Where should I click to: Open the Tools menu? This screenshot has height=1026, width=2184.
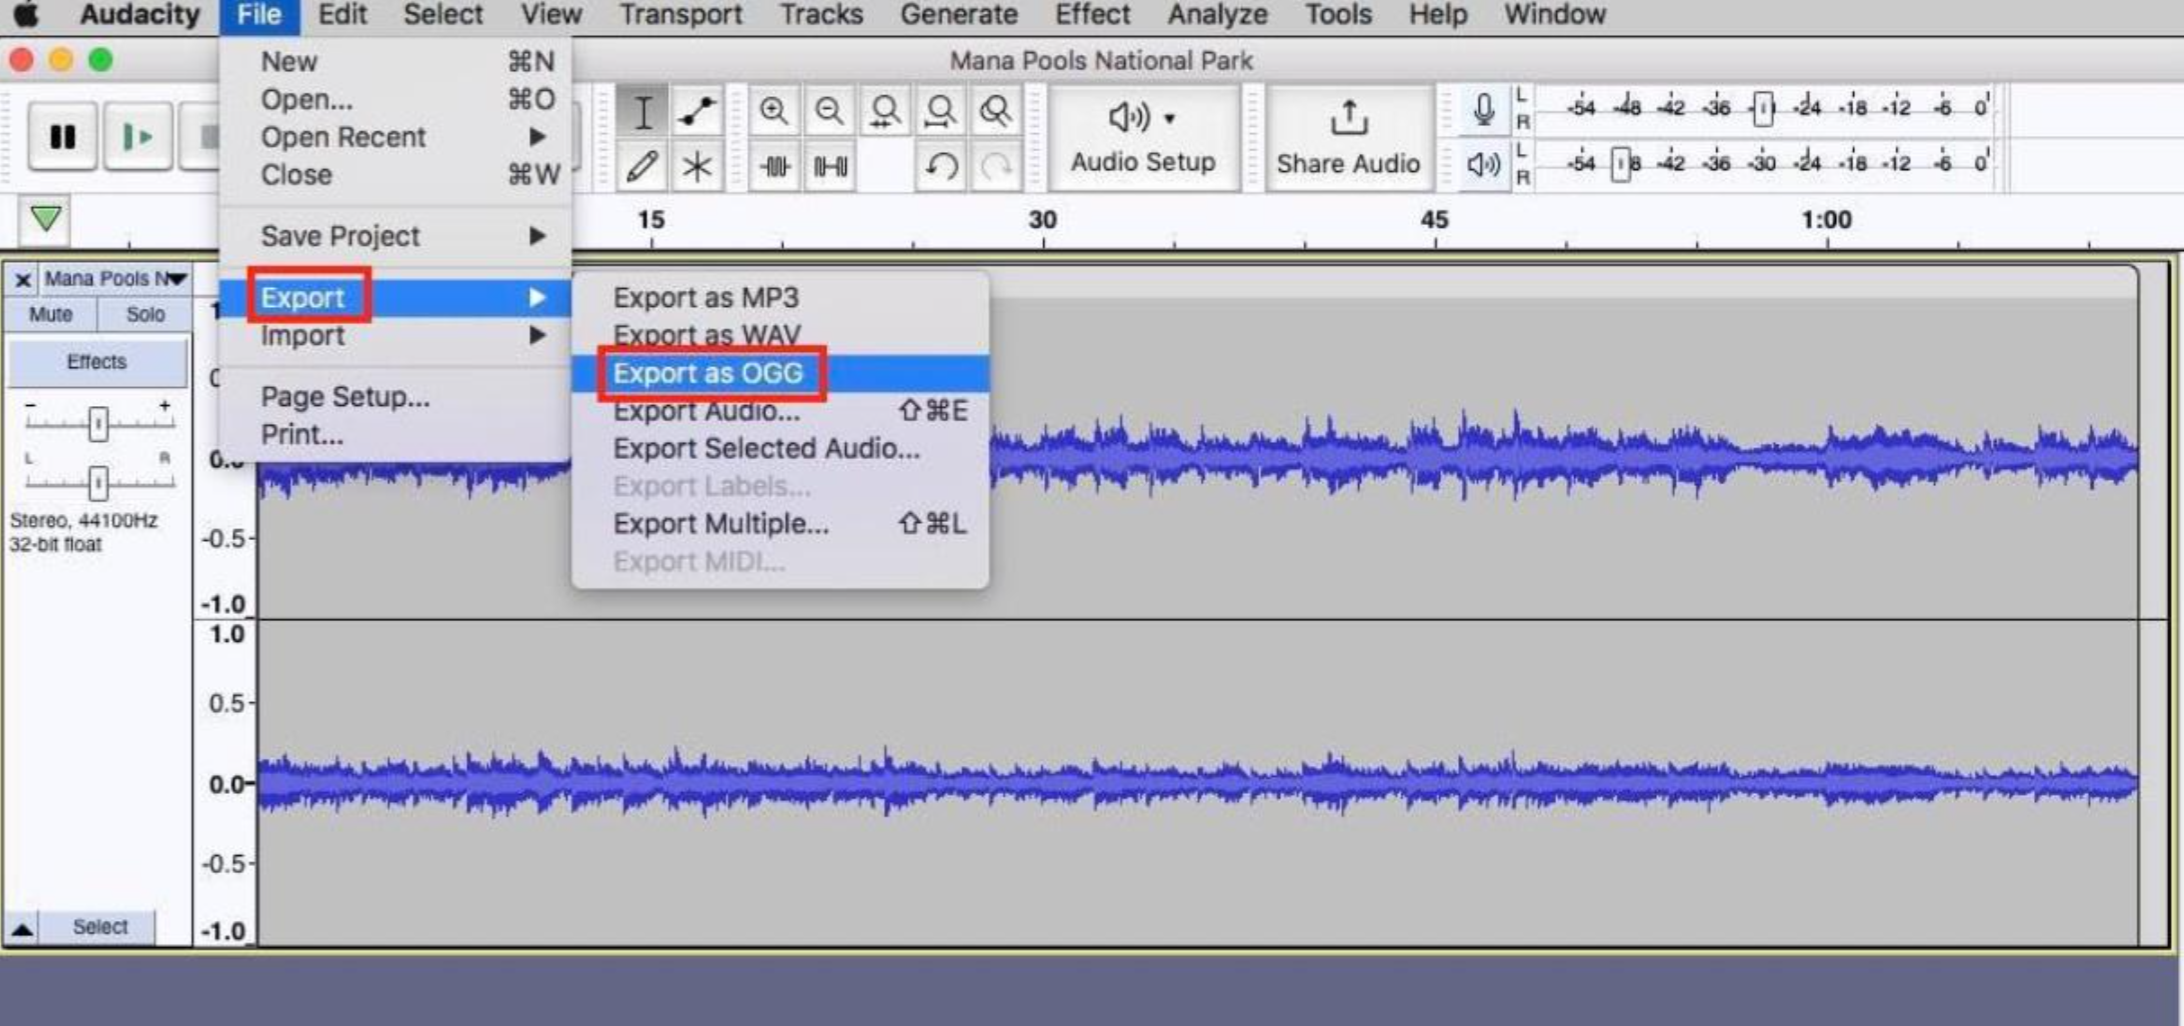click(x=1338, y=15)
